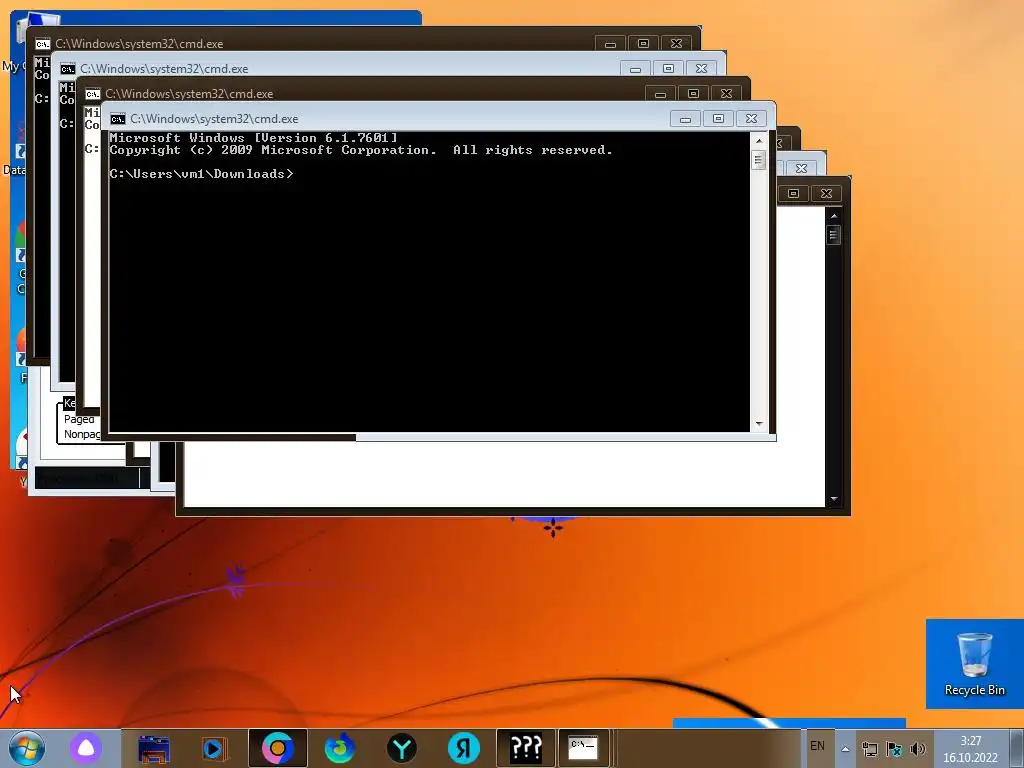The height and width of the screenshot is (768, 1024).
Task: Click front cmd scrollbar down arrow
Action: click(x=758, y=424)
